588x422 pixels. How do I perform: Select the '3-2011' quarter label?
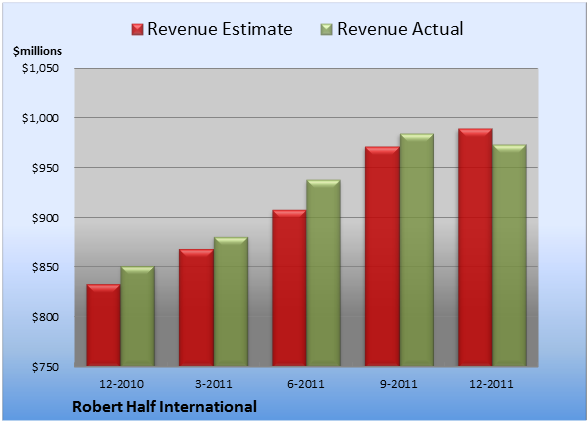[x=214, y=384]
